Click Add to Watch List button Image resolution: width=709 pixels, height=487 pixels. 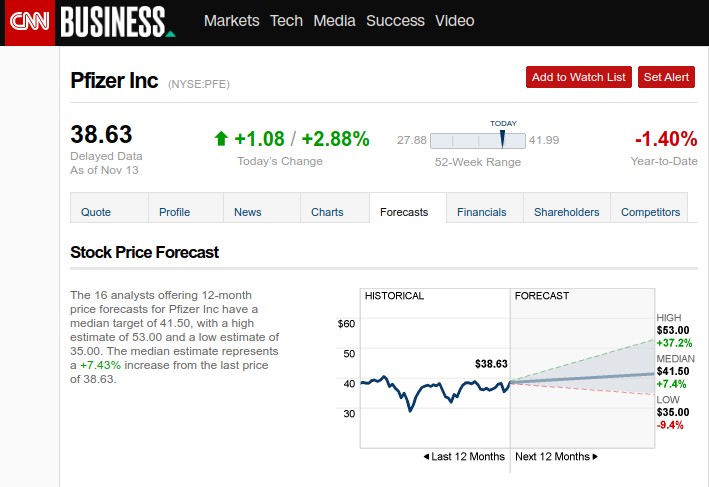point(578,77)
